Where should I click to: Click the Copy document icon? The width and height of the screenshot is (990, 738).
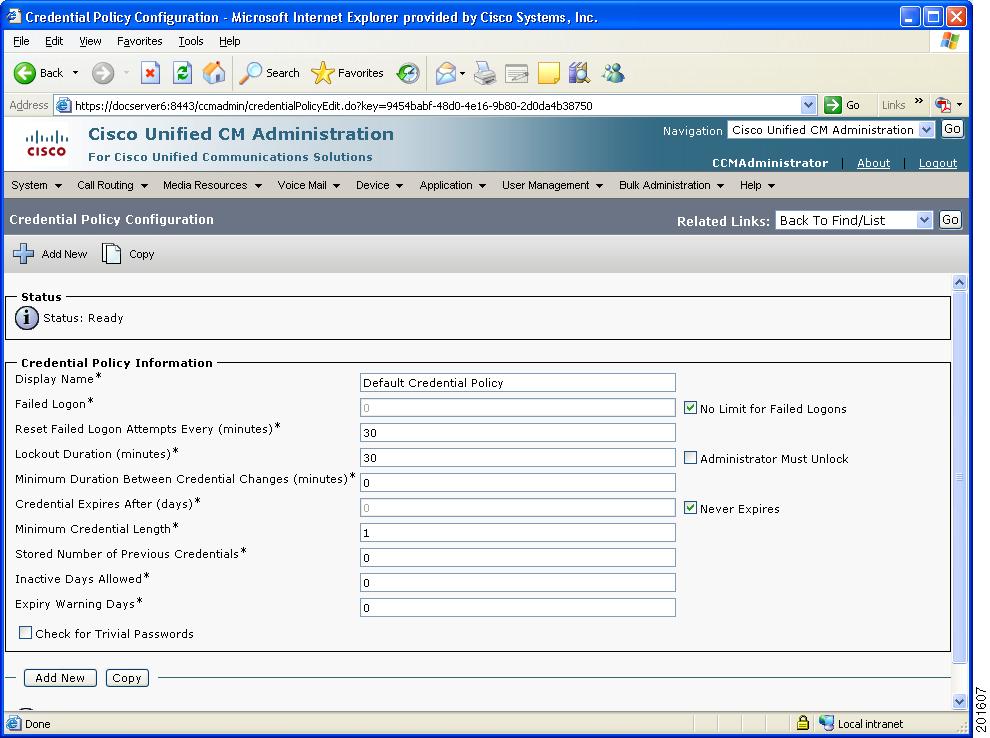coord(111,254)
